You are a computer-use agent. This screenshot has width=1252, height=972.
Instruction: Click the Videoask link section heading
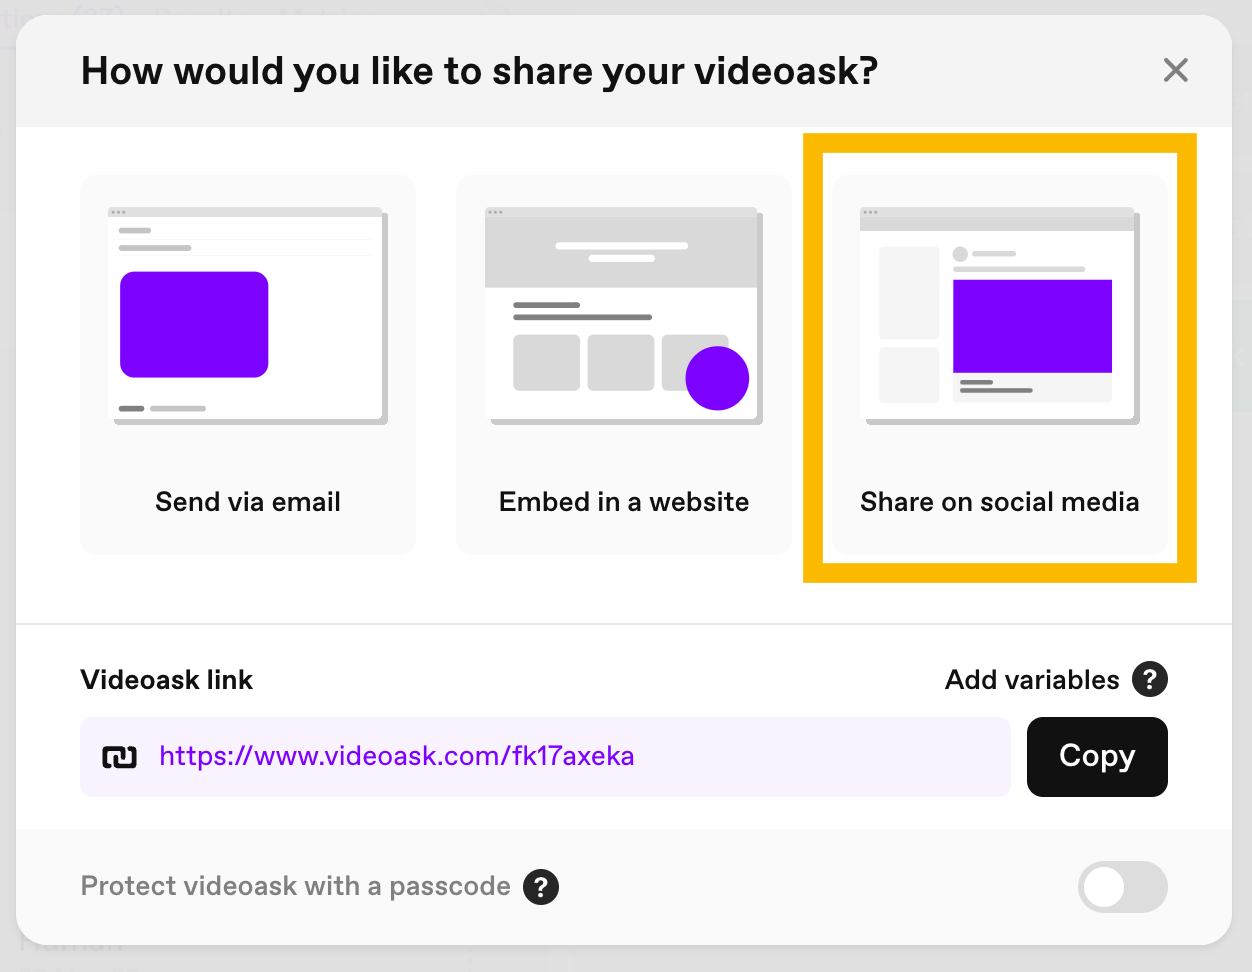click(x=167, y=680)
